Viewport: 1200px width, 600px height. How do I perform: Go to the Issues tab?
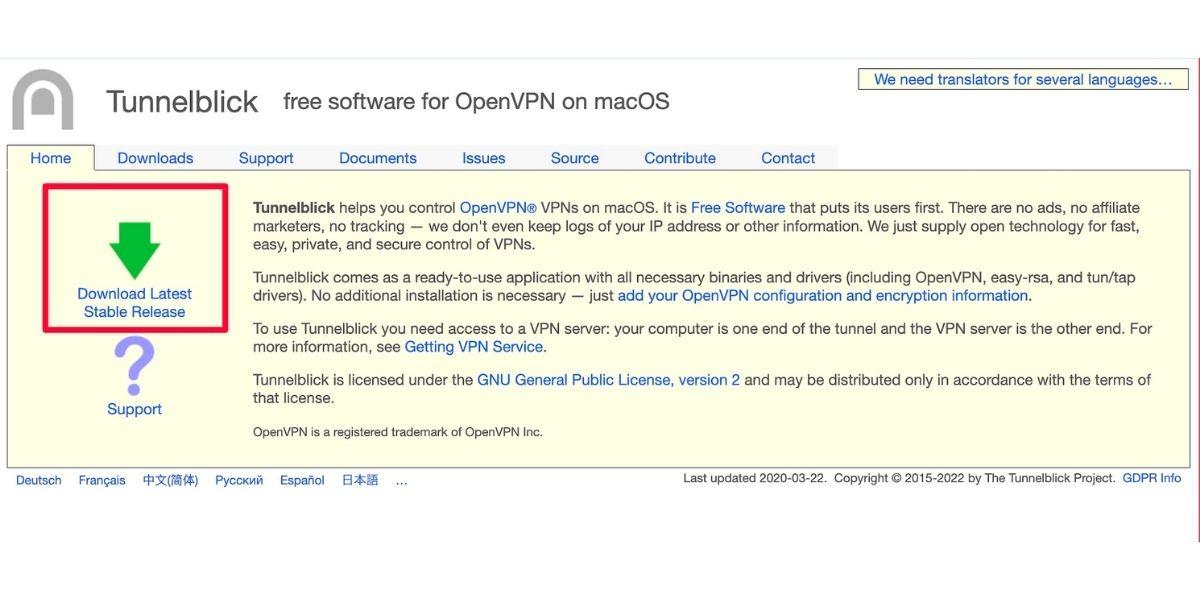pos(483,158)
